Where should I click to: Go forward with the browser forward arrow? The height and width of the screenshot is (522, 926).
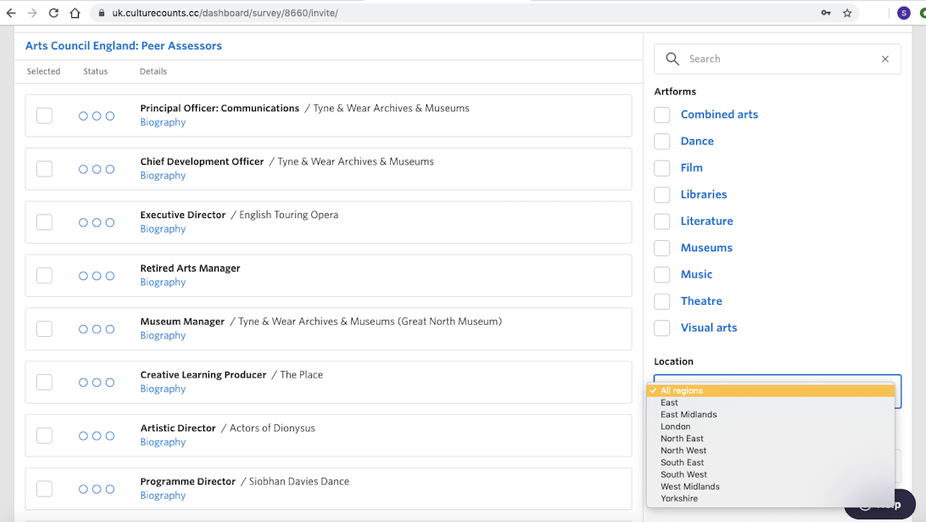click(x=32, y=13)
